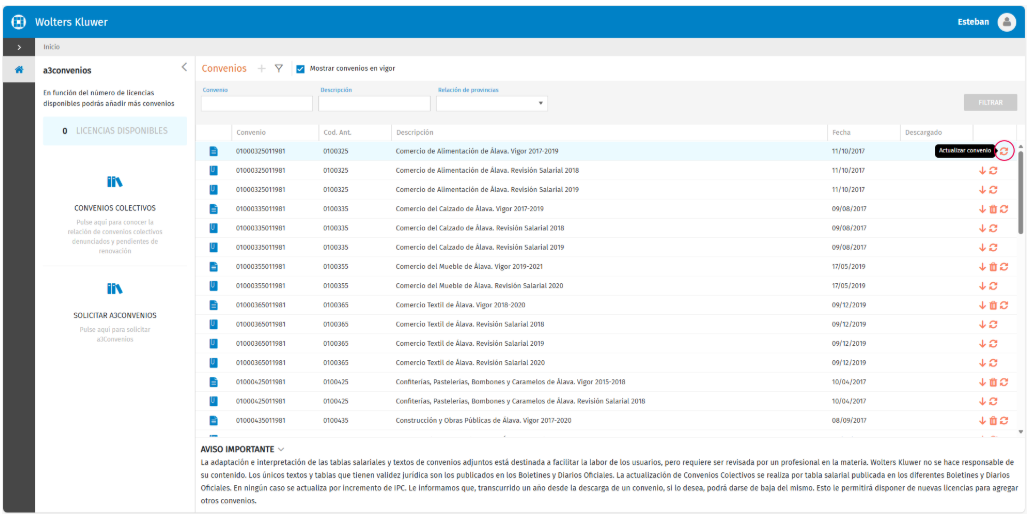The image size is (1030, 518).
Task: Open Relación de provincias dropdown
Action: (492, 104)
